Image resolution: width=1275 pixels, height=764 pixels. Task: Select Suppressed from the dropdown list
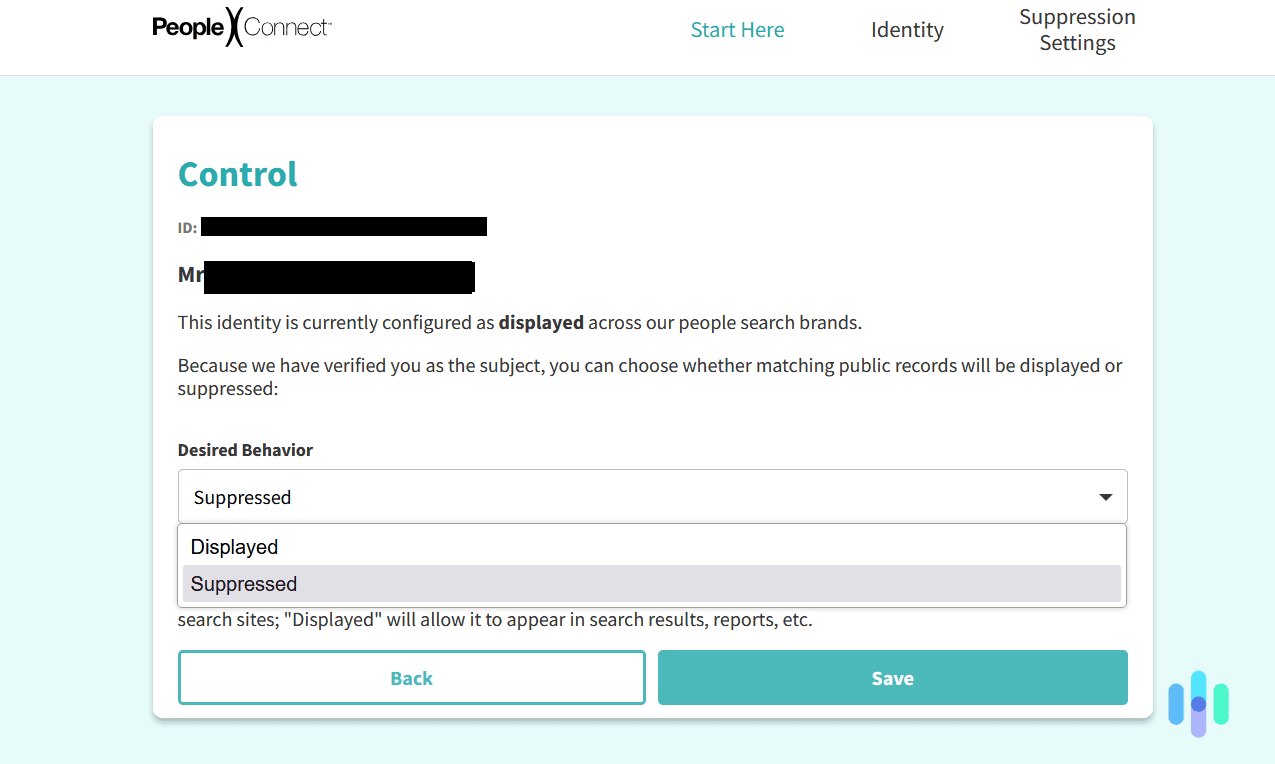pos(244,583)
